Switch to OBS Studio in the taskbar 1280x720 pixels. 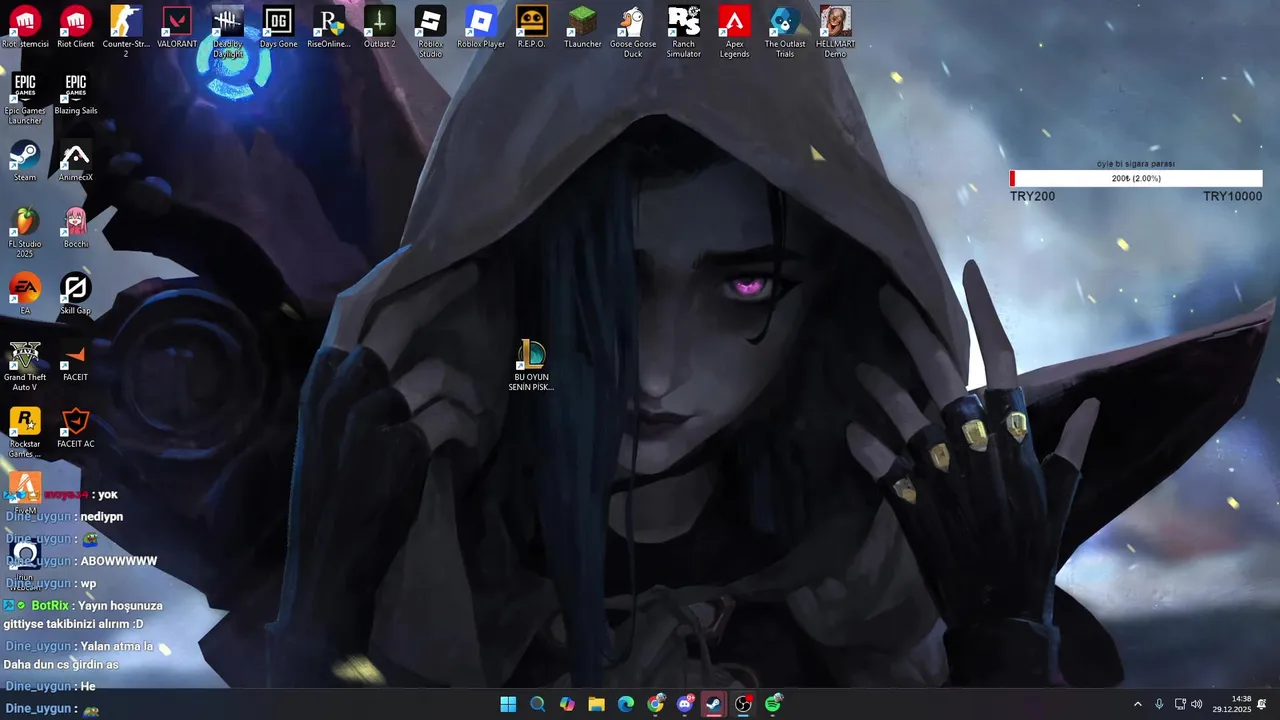click(x=743, y=704)
